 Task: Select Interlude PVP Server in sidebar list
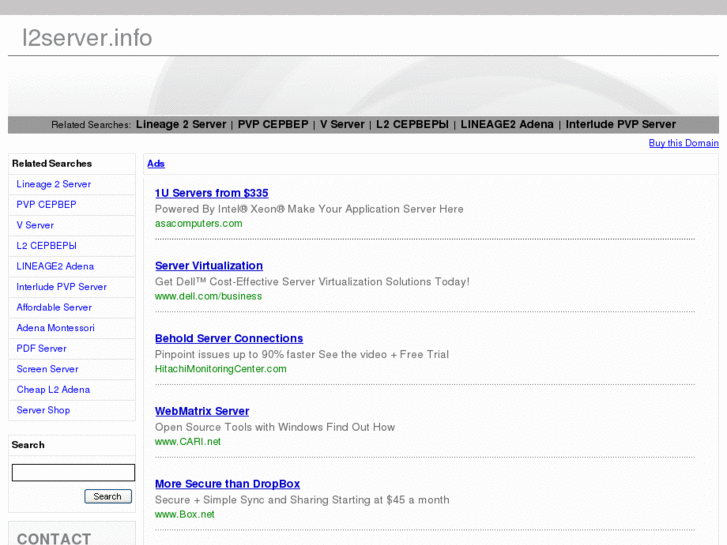(x=62, y=287)
